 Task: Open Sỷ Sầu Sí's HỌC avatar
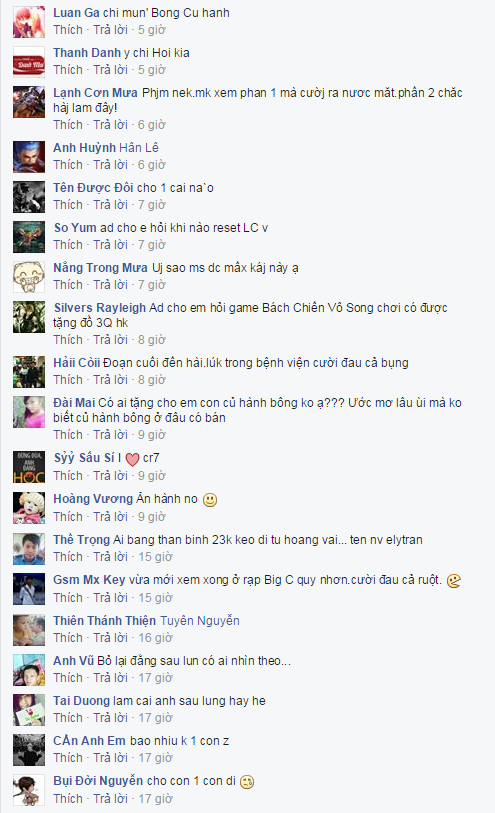pos(29,467)
